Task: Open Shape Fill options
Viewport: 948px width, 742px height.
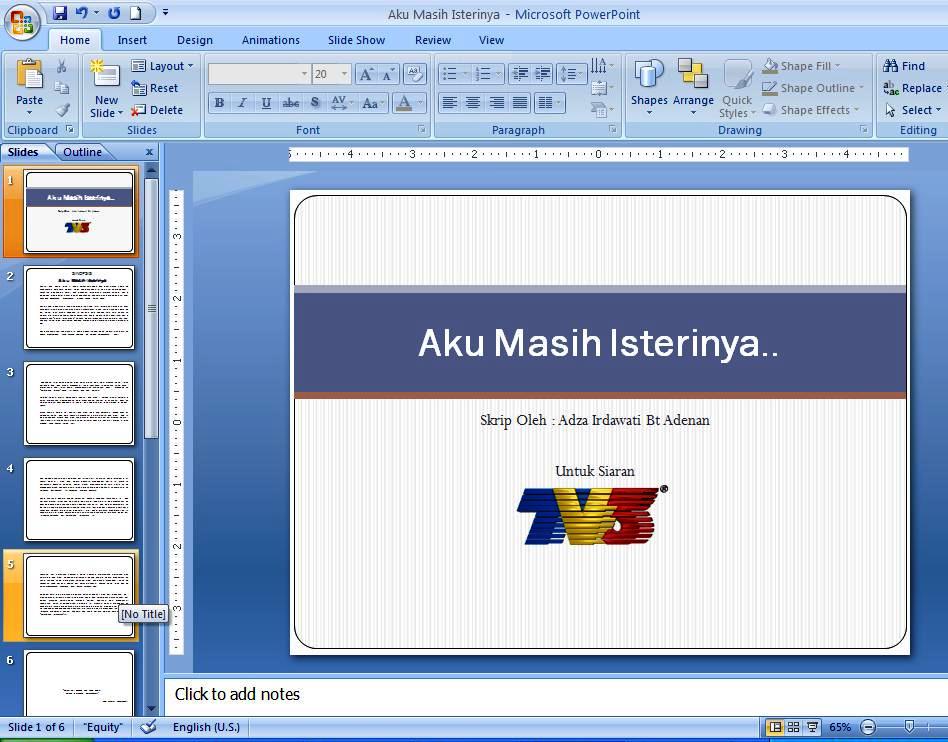Action: click(802, 66)
